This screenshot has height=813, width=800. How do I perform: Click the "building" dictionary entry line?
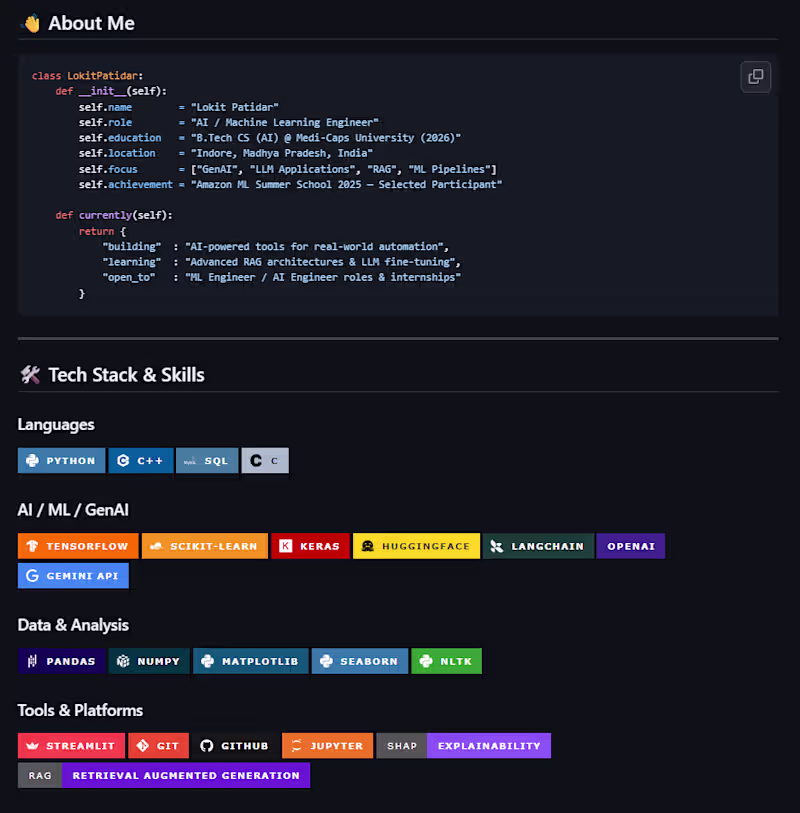275,246
